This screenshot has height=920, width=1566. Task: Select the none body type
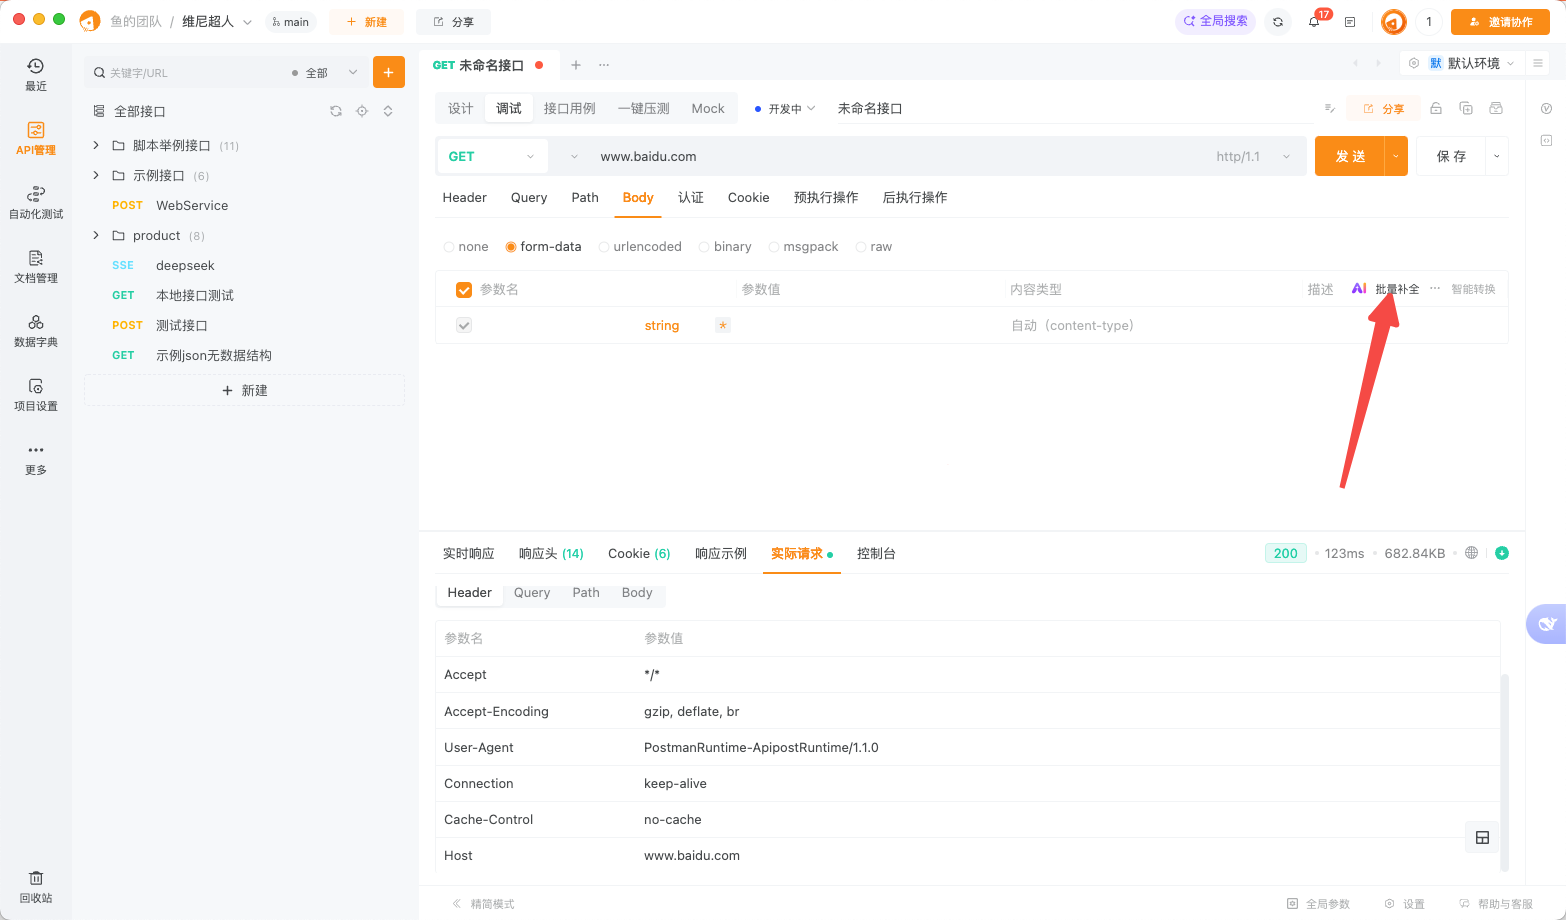click(466, 246)
